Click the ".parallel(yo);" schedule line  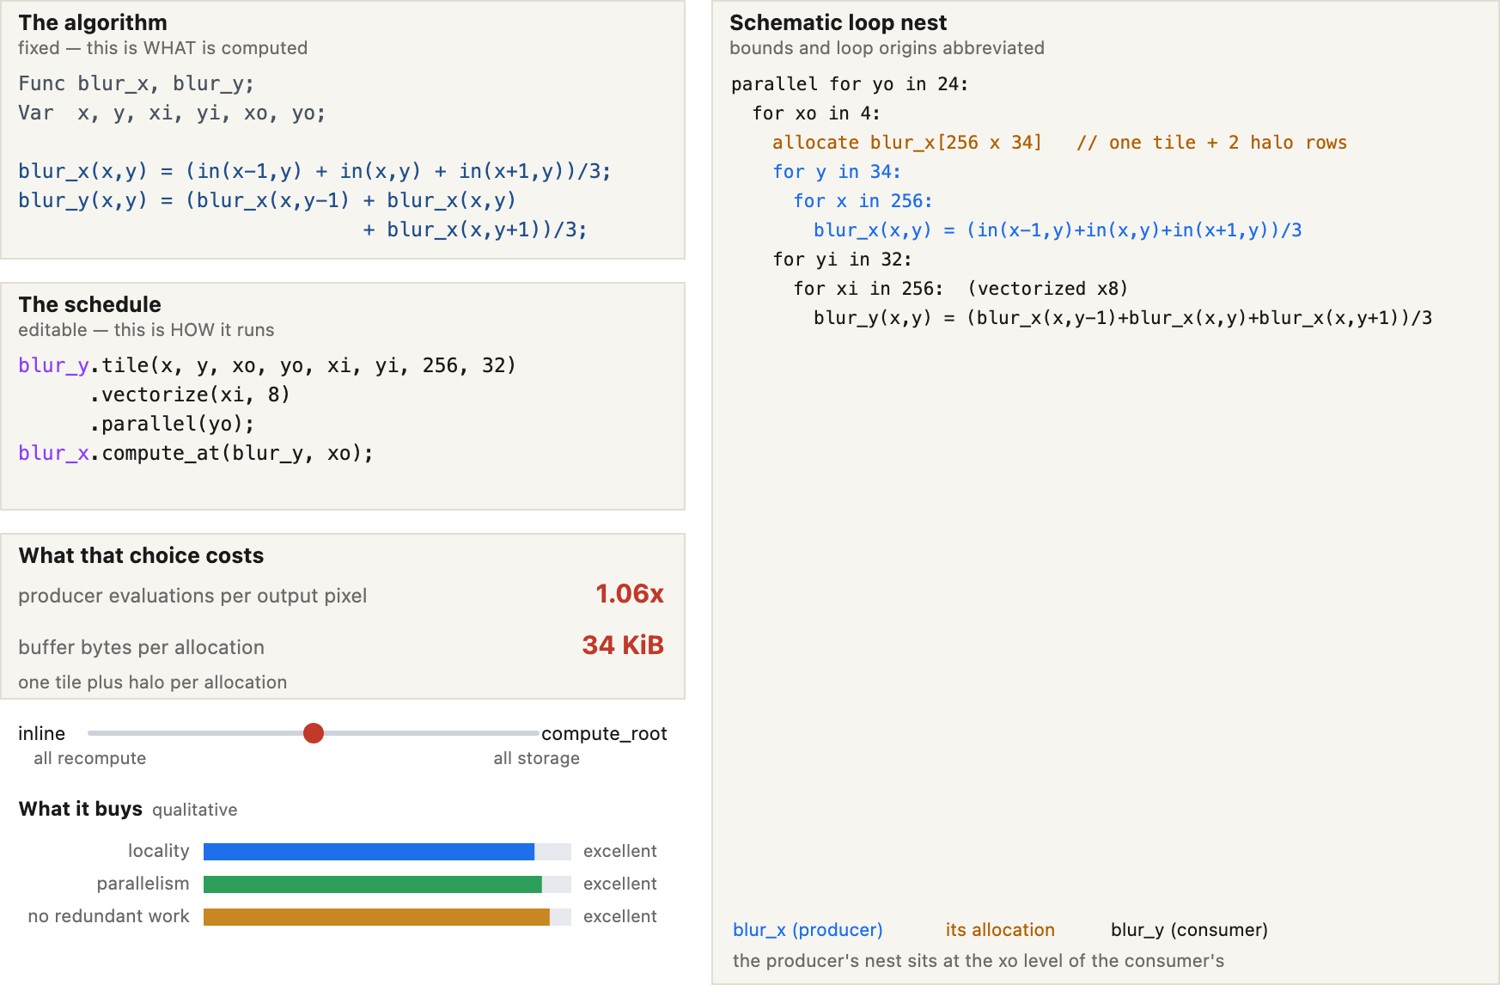[172, 423]
